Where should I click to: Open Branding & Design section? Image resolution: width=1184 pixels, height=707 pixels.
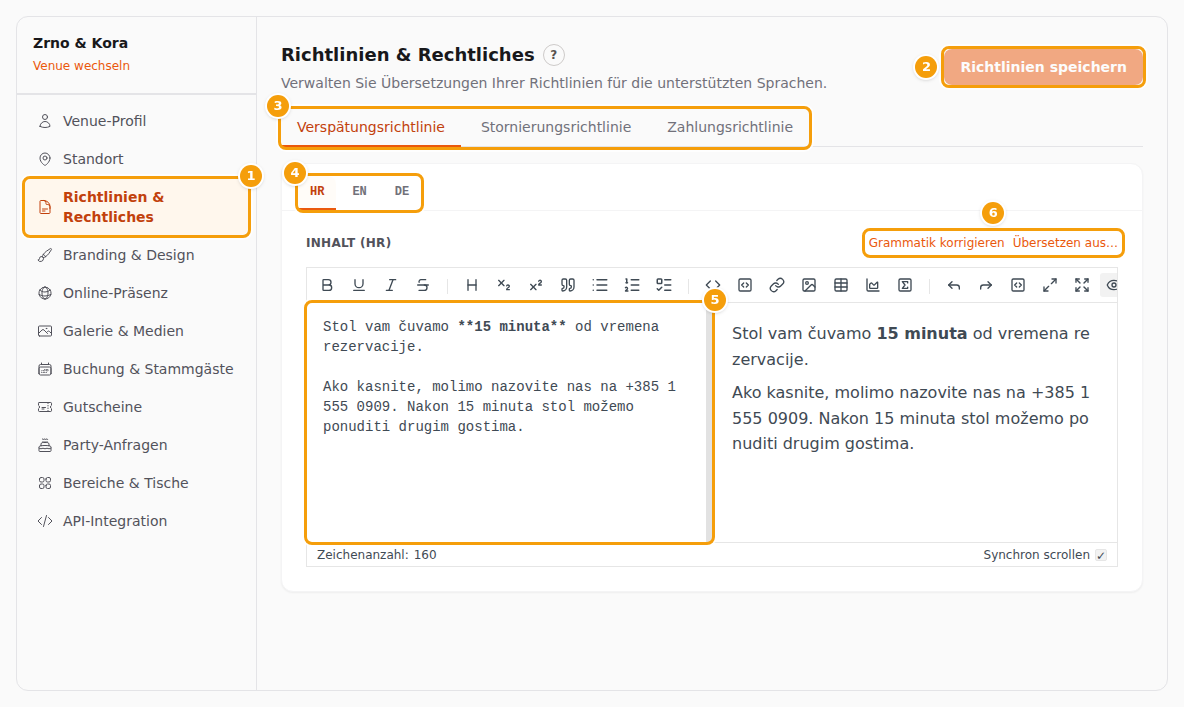136,255
